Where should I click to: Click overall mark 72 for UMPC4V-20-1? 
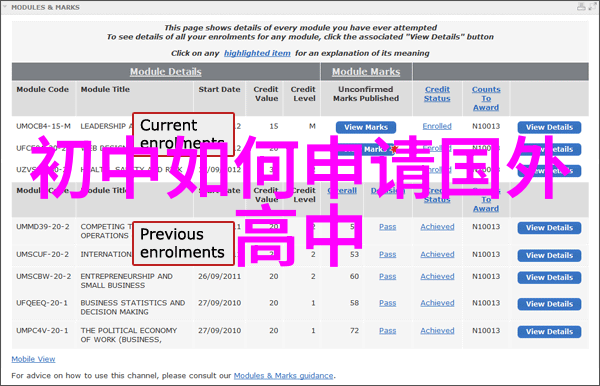354,331
